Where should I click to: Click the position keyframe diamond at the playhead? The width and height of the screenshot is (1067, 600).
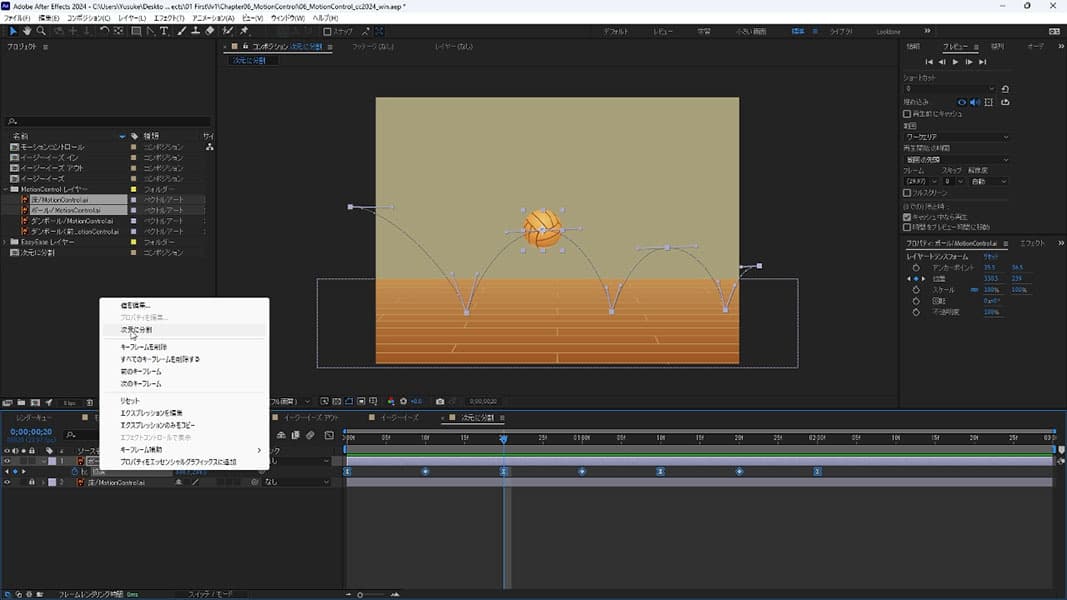(x=504, y=471)
